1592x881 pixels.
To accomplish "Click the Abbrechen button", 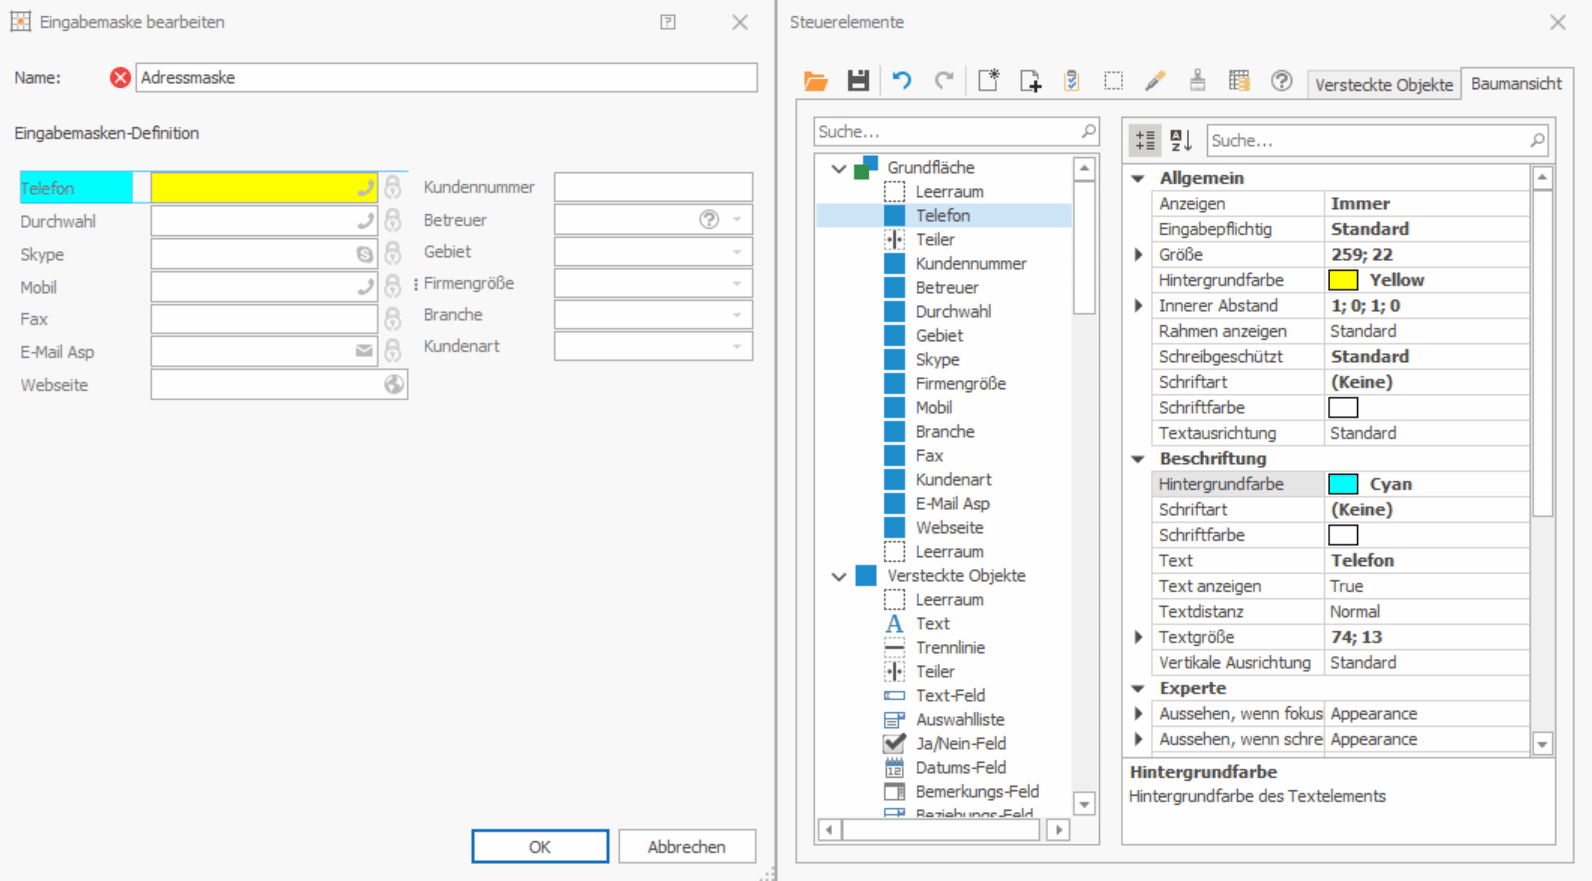I will (687, 847).
